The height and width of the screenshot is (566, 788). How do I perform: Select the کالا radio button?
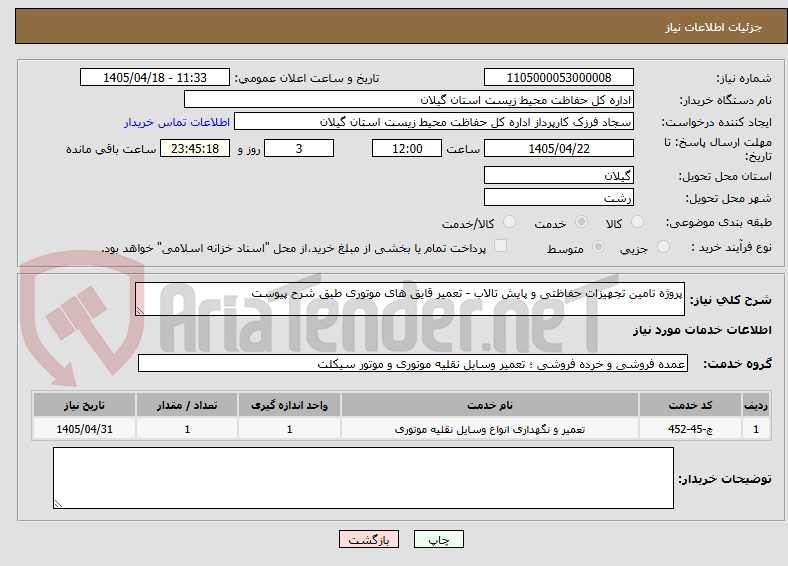tap(637, 222)
